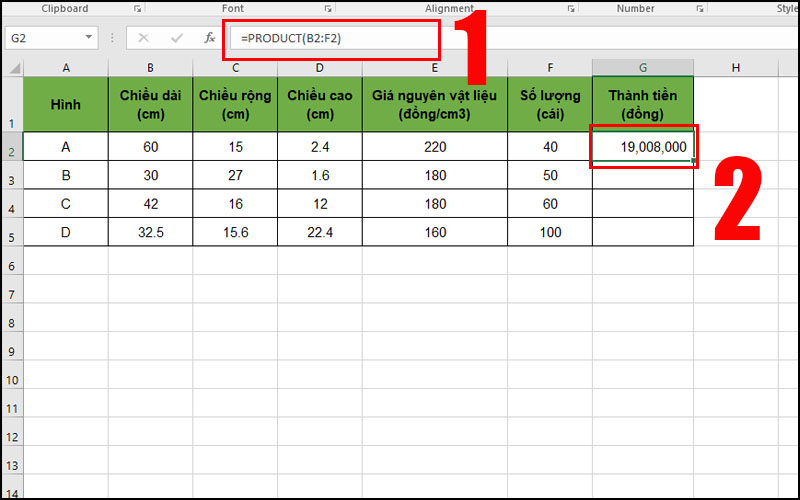Click the Enter checkmark icon in formula bar

pos(177,38)
